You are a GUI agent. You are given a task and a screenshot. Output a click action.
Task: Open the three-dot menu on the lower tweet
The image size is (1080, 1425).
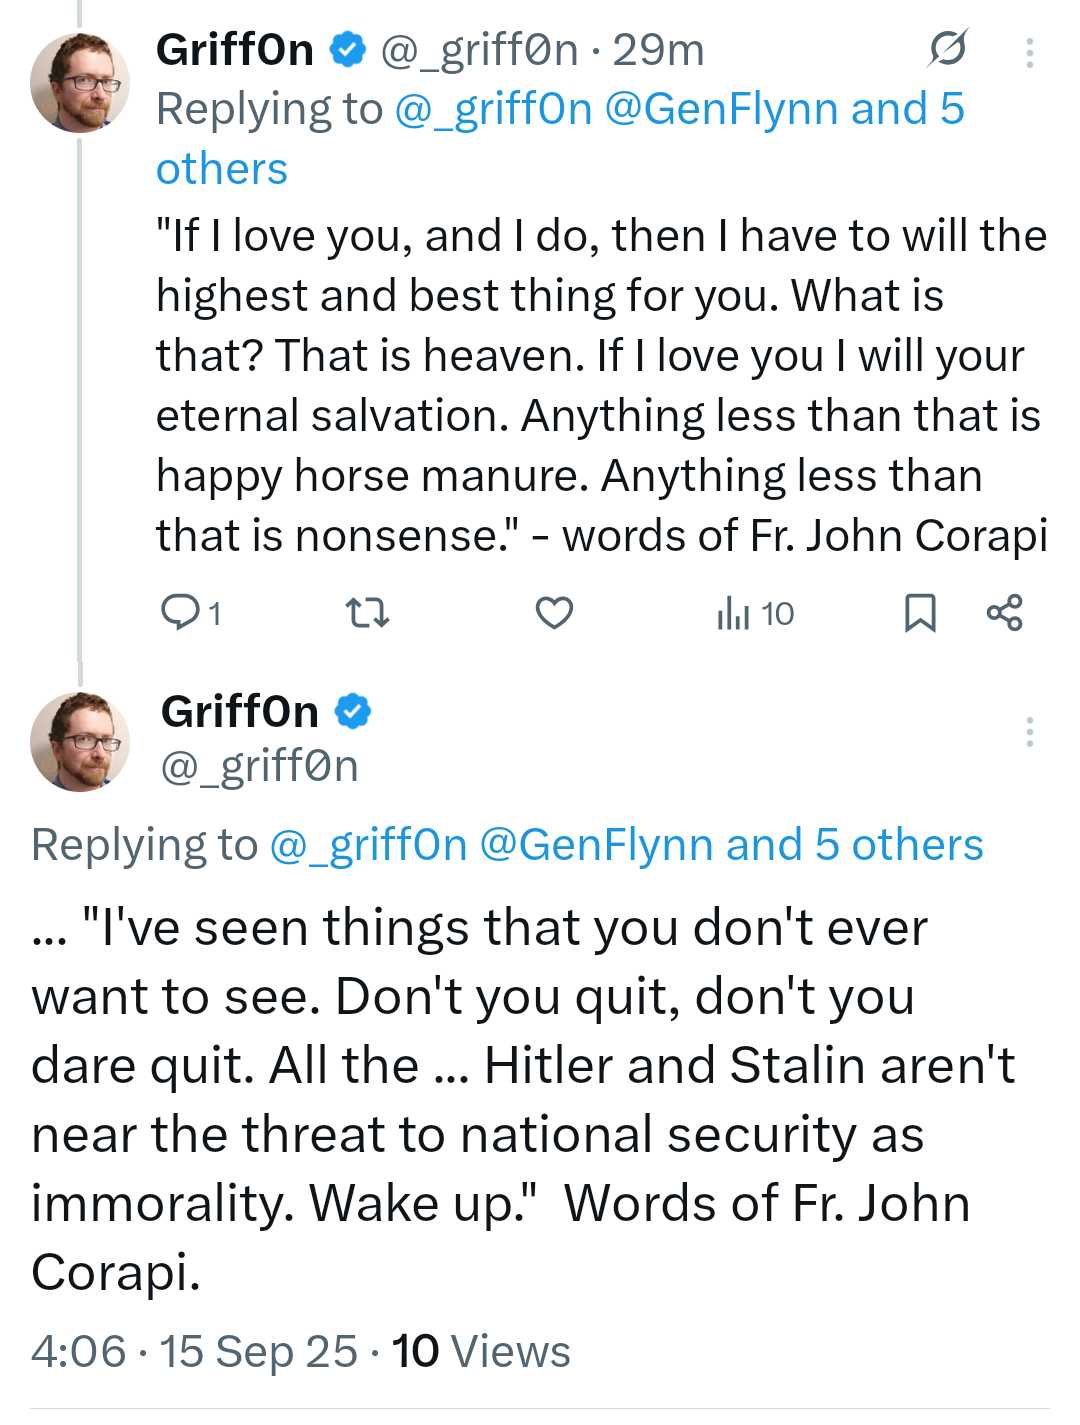1029,731
